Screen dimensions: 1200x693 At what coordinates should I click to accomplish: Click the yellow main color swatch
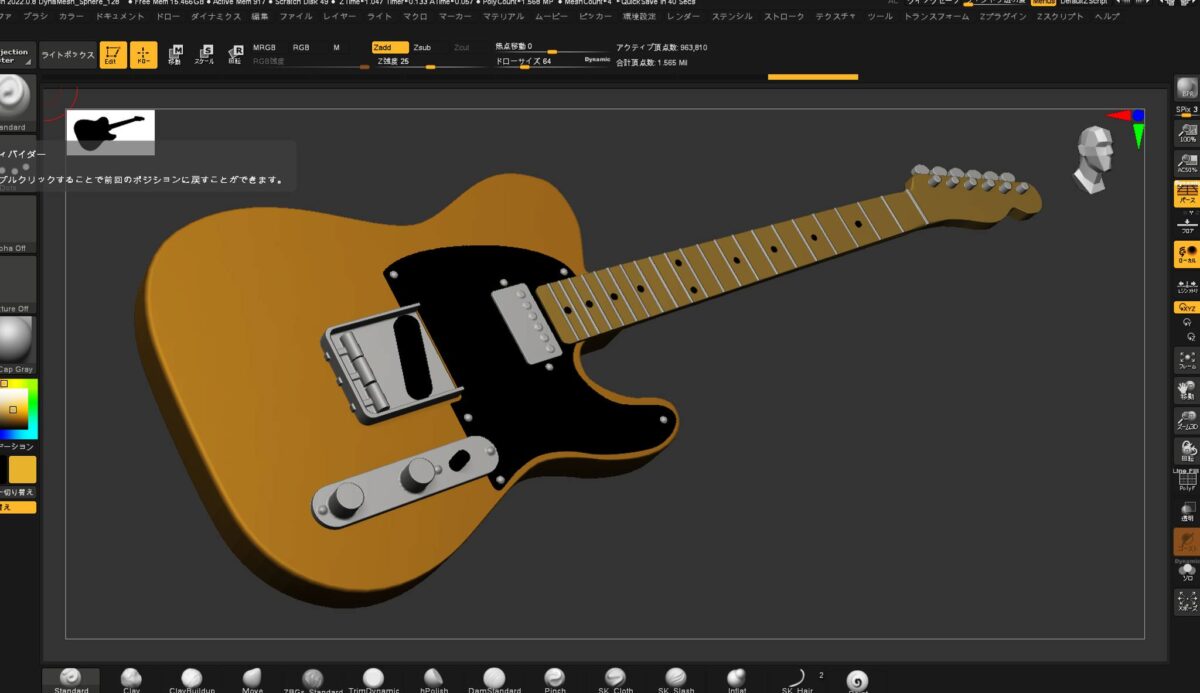22,470
